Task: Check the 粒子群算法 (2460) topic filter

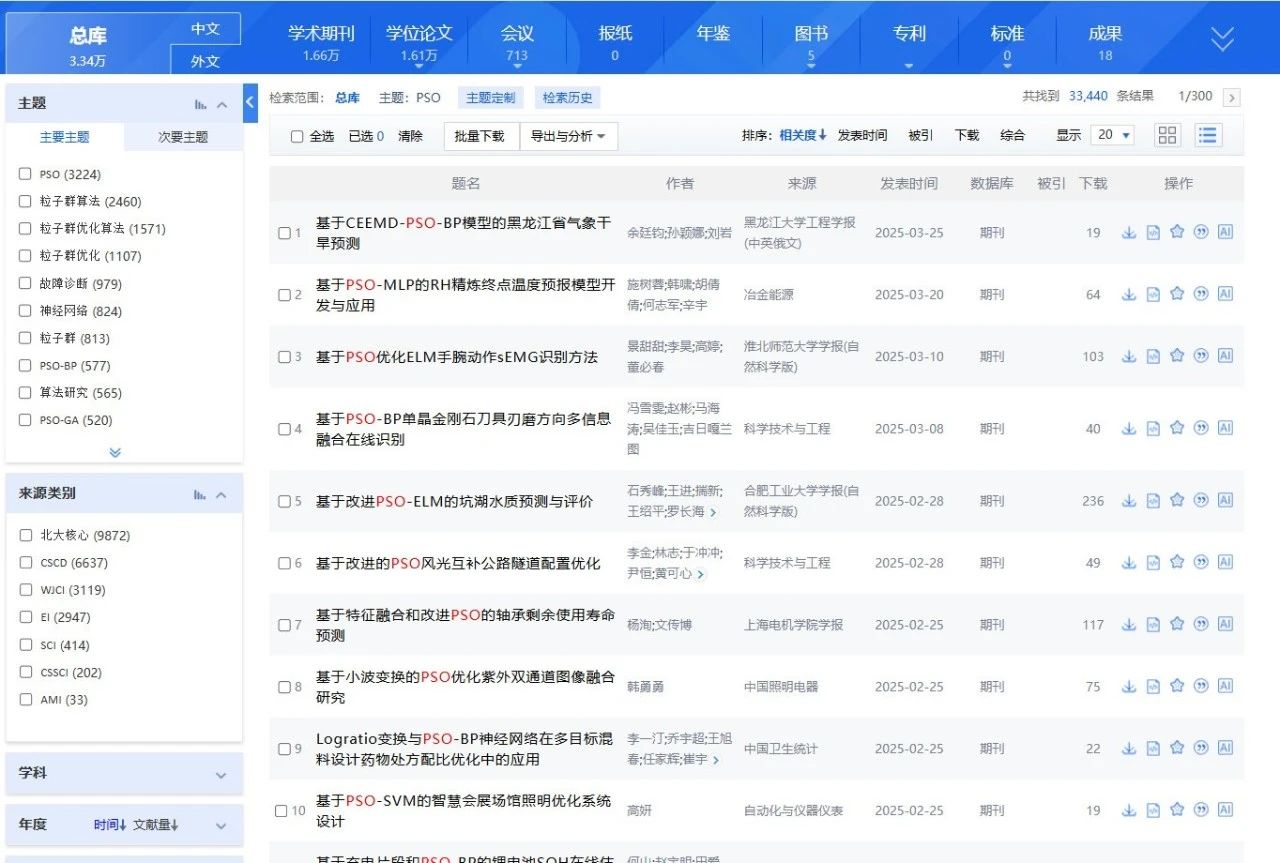Action: point(26,201)
